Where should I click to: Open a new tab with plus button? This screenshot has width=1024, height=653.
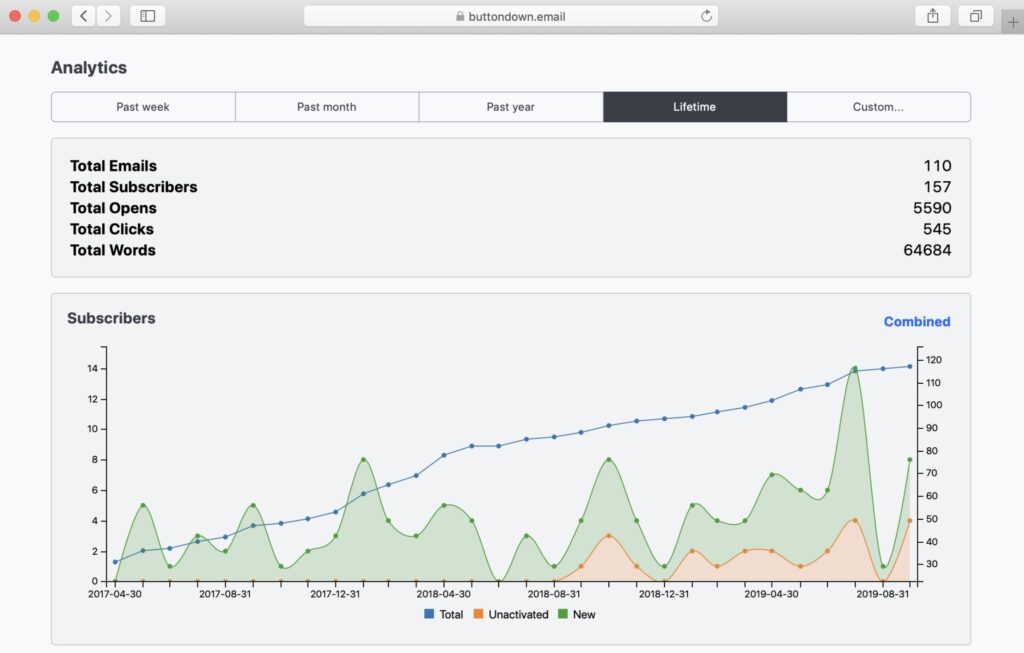click(1012, 22)
